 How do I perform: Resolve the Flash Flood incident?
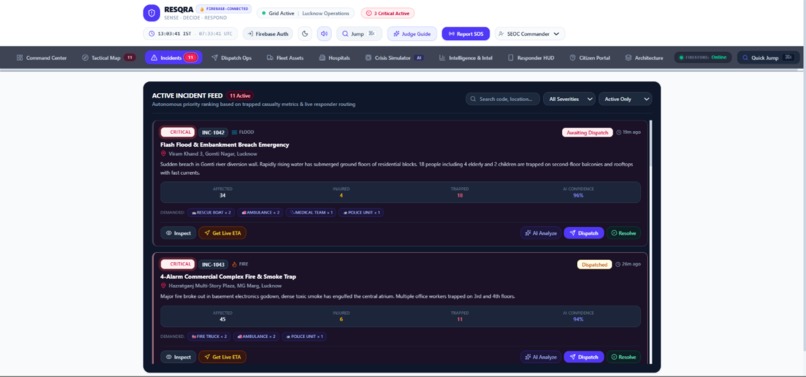click(x=624, y=233)
